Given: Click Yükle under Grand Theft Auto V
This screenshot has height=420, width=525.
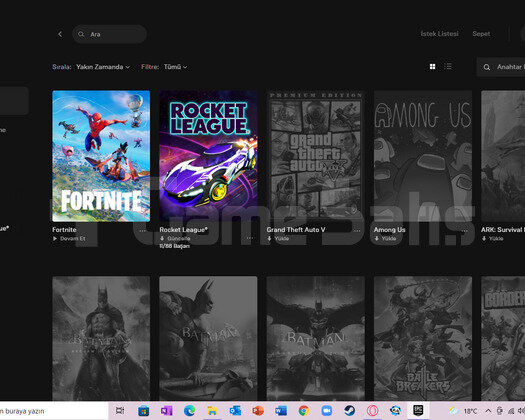Looking at the screenshot, I should [278, 238].
